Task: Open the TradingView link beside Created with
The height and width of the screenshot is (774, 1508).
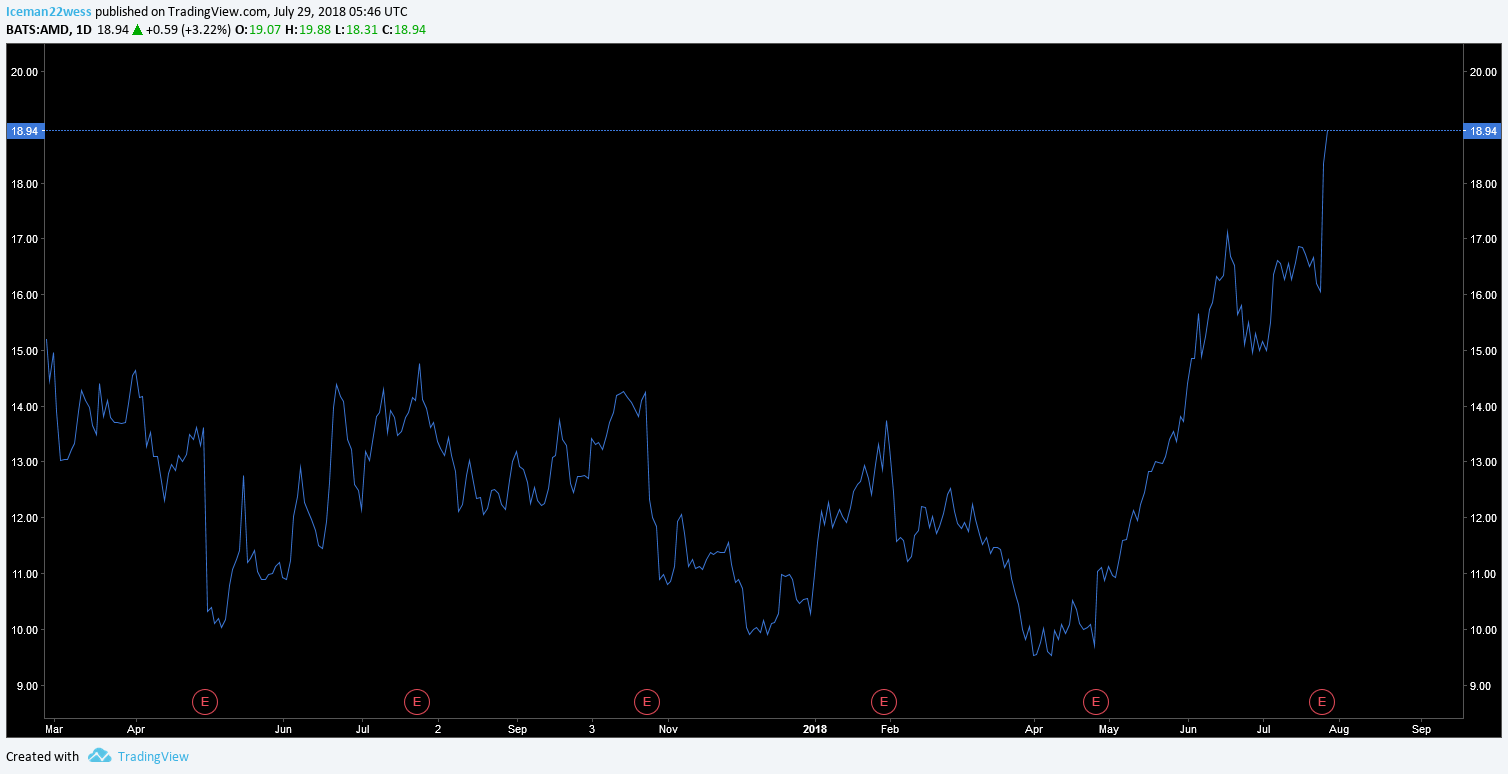Action: coord(153,757)
